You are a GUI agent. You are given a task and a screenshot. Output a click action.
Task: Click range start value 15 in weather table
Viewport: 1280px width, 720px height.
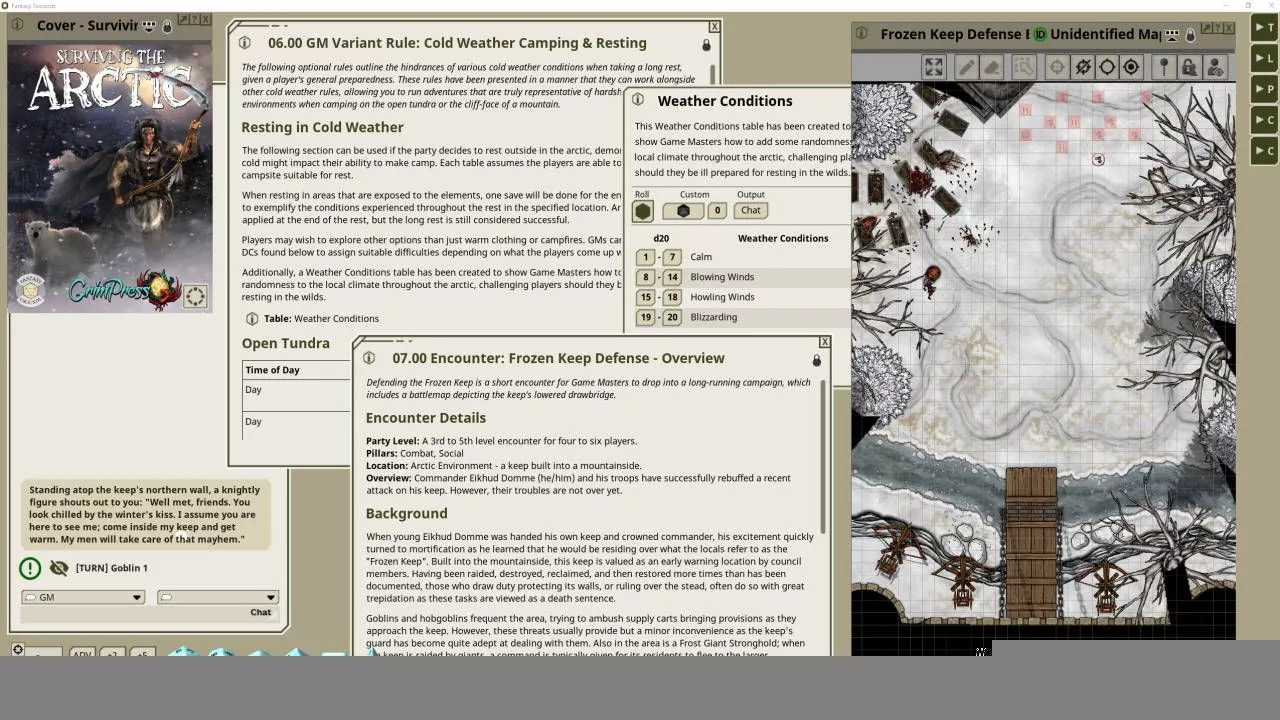(x=646, y=297)
